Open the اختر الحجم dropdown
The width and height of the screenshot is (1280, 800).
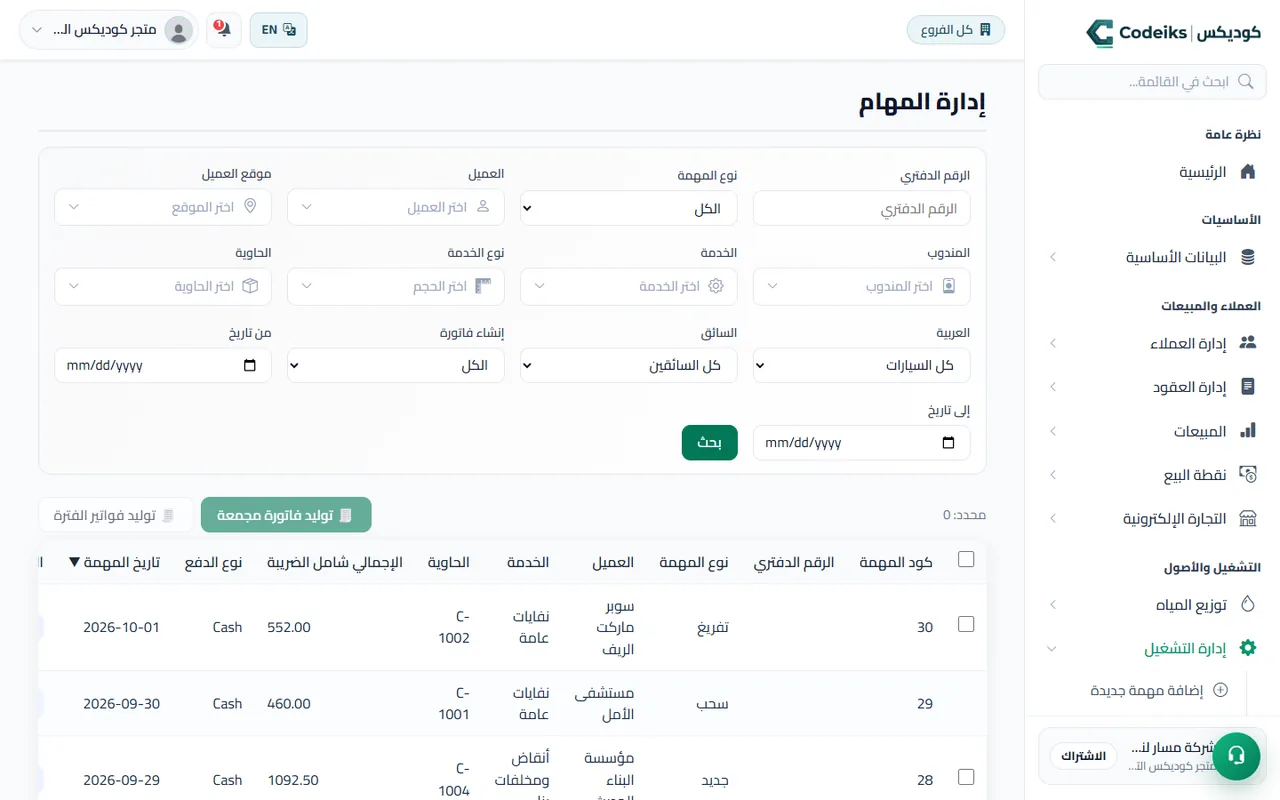(x=396, y=286)
